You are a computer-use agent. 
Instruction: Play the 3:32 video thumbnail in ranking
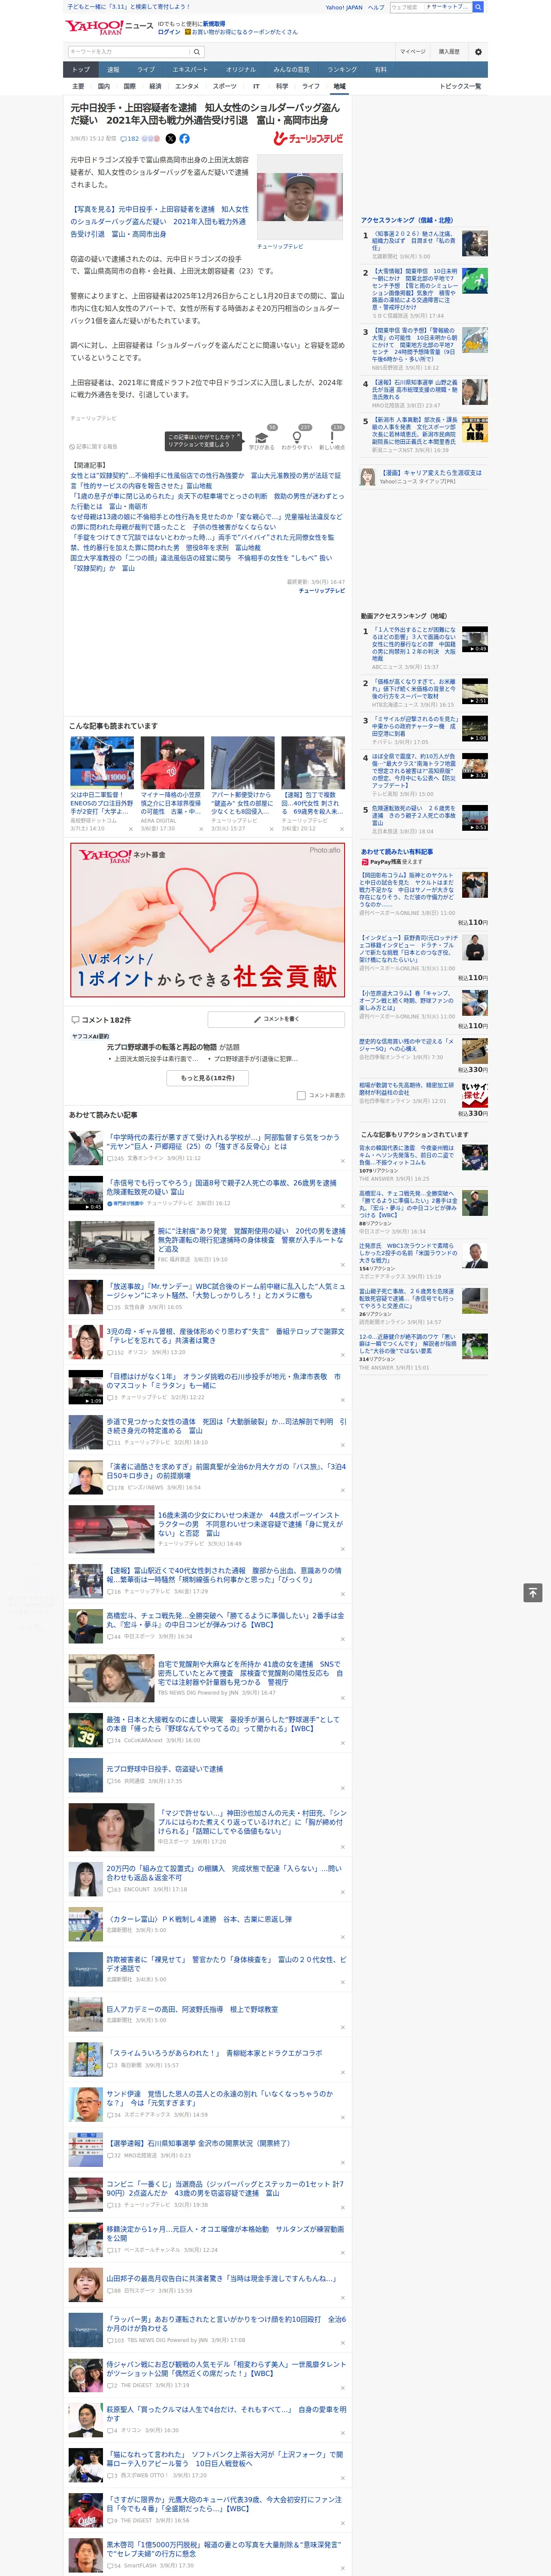click(x=475, y=766)
